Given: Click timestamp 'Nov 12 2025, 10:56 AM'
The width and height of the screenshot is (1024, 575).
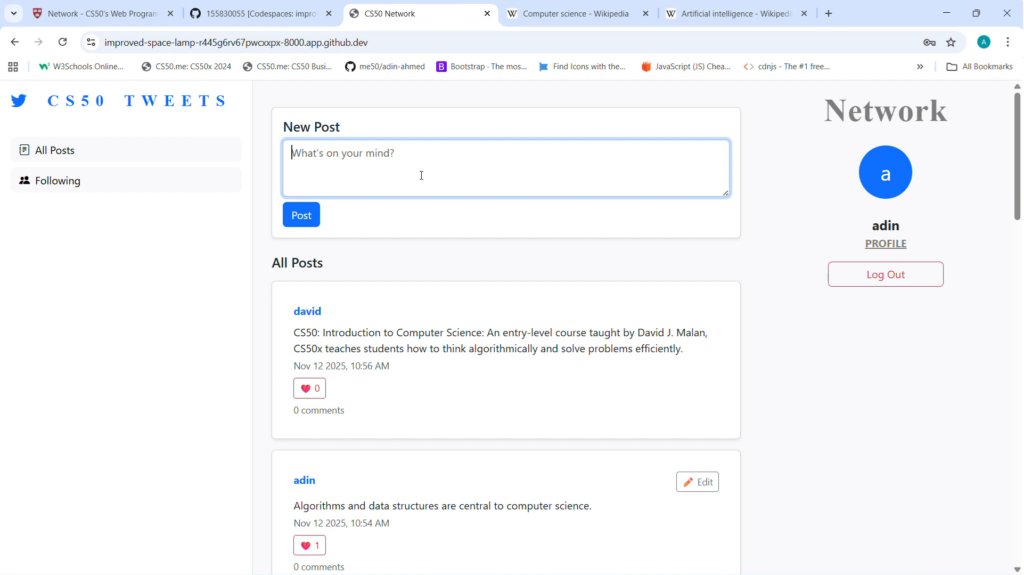Looking at the screenshot, I should 342,366.
